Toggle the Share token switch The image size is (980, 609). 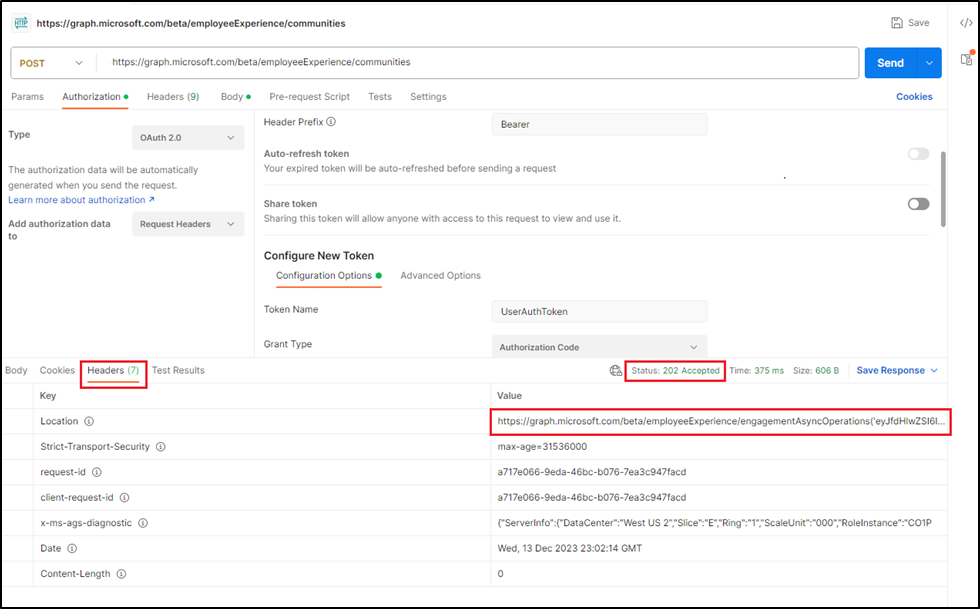918,204
